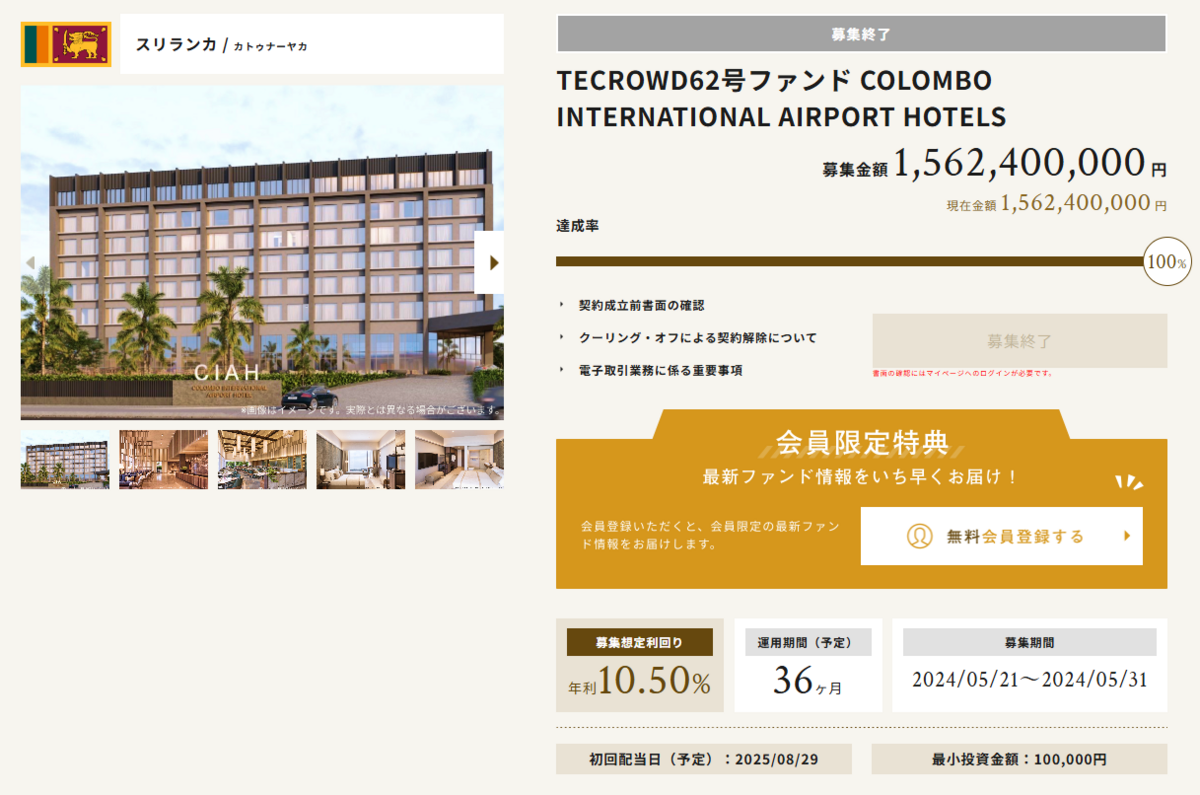Click the 100% achievement progress bar
This screenshot has width=1200, height=795.
pyautogui.click(x=850, y=261)
